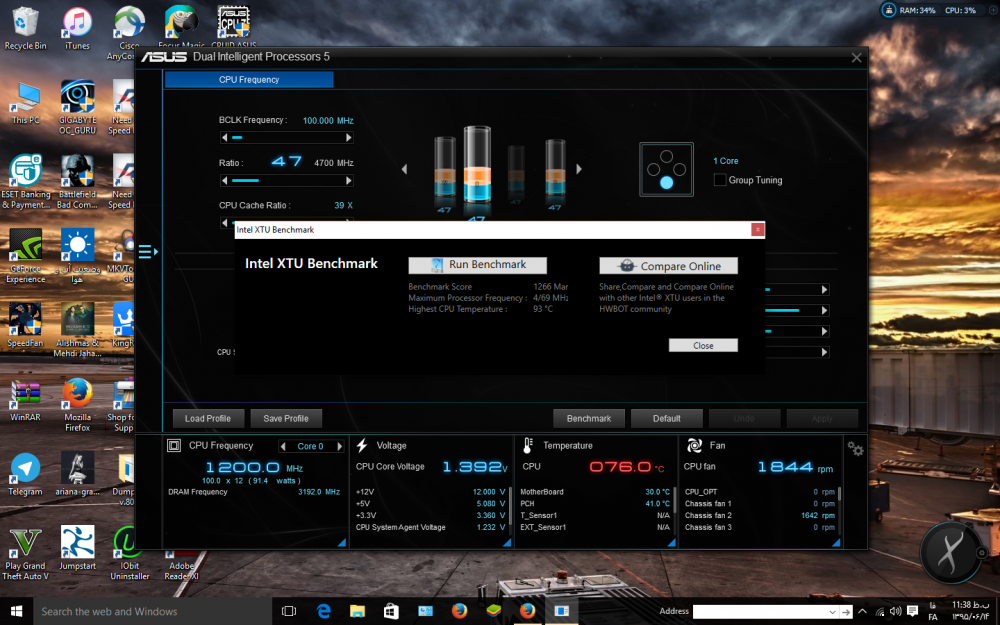The height and width of the screenshot is (625, 1000).
Task: Open WinRAR desktop shortcut
Action: [x=26, y=400]
